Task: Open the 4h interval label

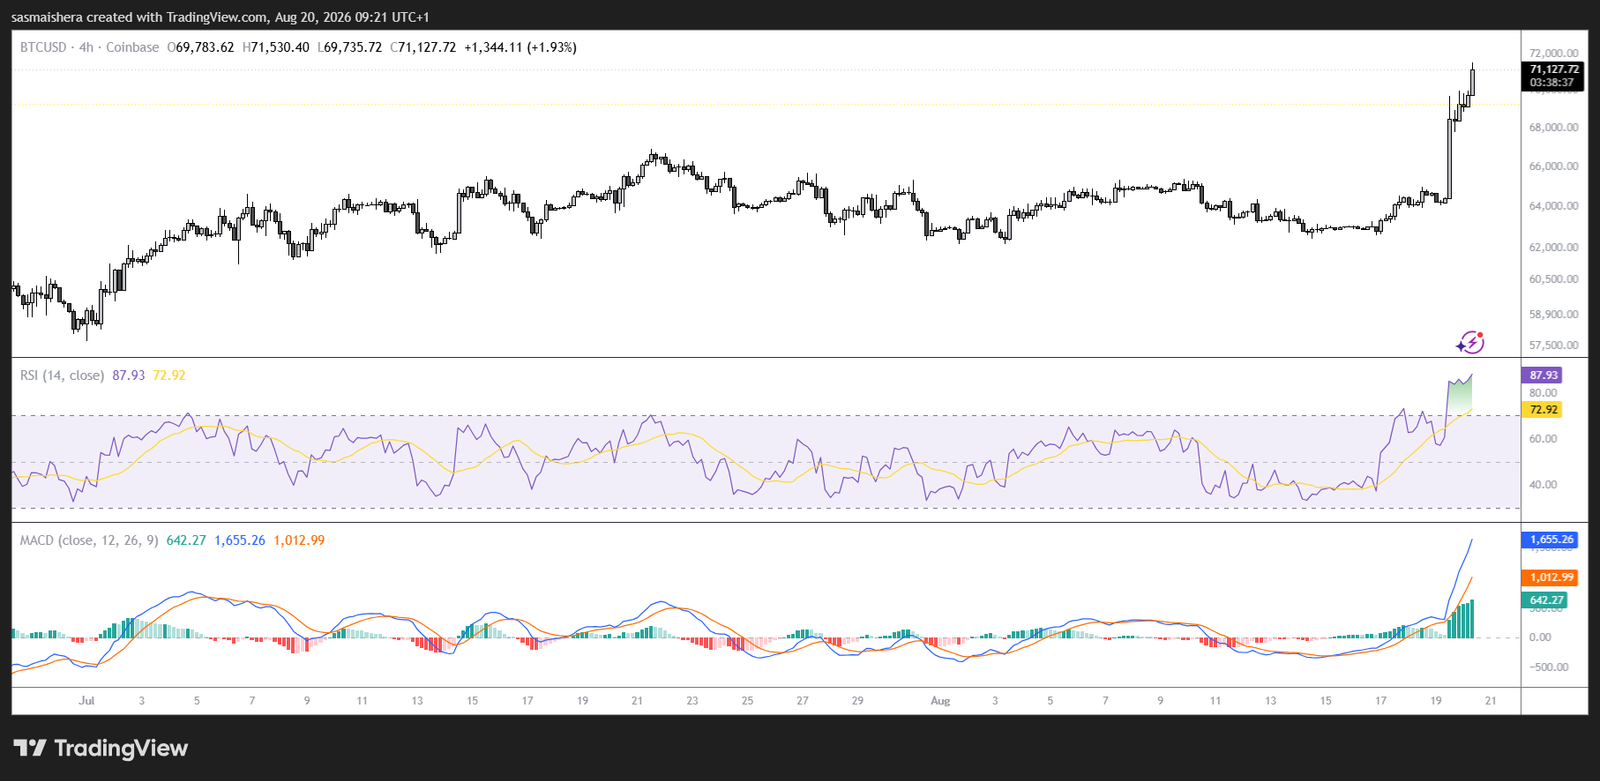Action: [x=87, y=47]
